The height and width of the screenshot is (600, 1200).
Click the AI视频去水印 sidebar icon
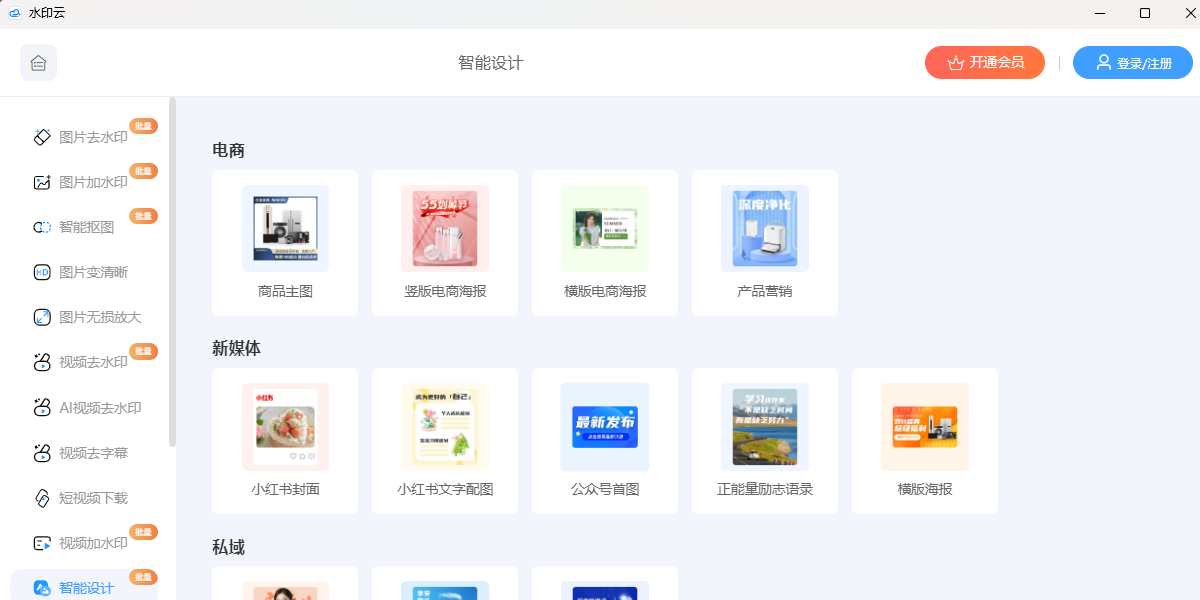point(42,408)
